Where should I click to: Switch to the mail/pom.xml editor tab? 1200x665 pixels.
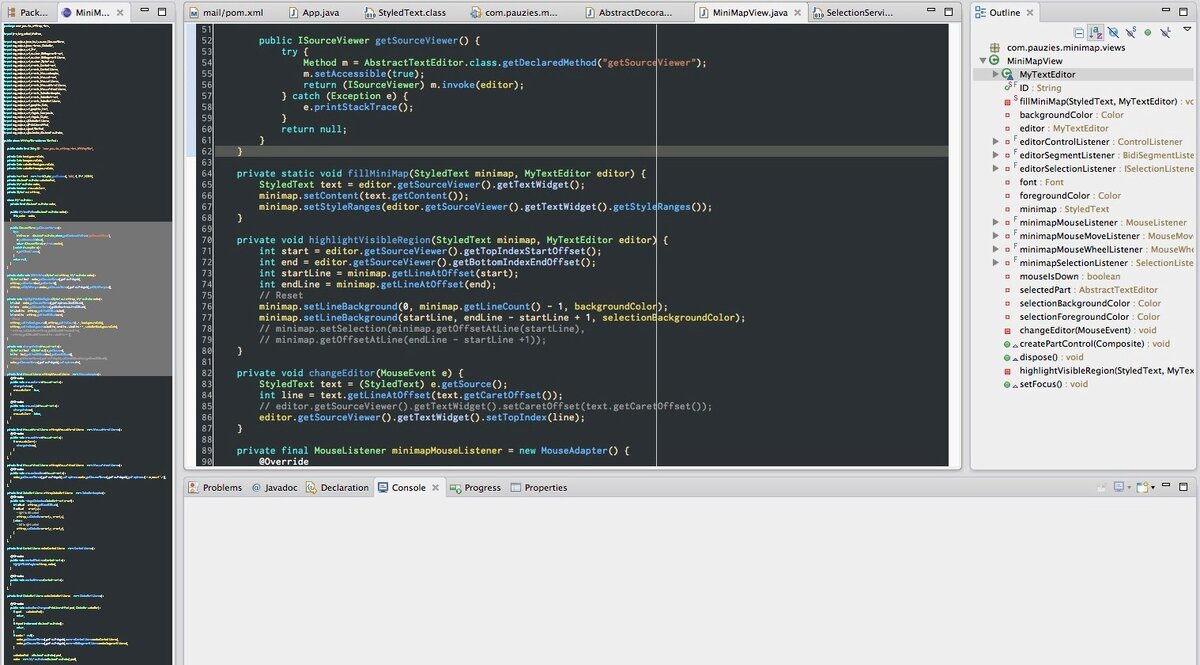click(x=226, y=13)
